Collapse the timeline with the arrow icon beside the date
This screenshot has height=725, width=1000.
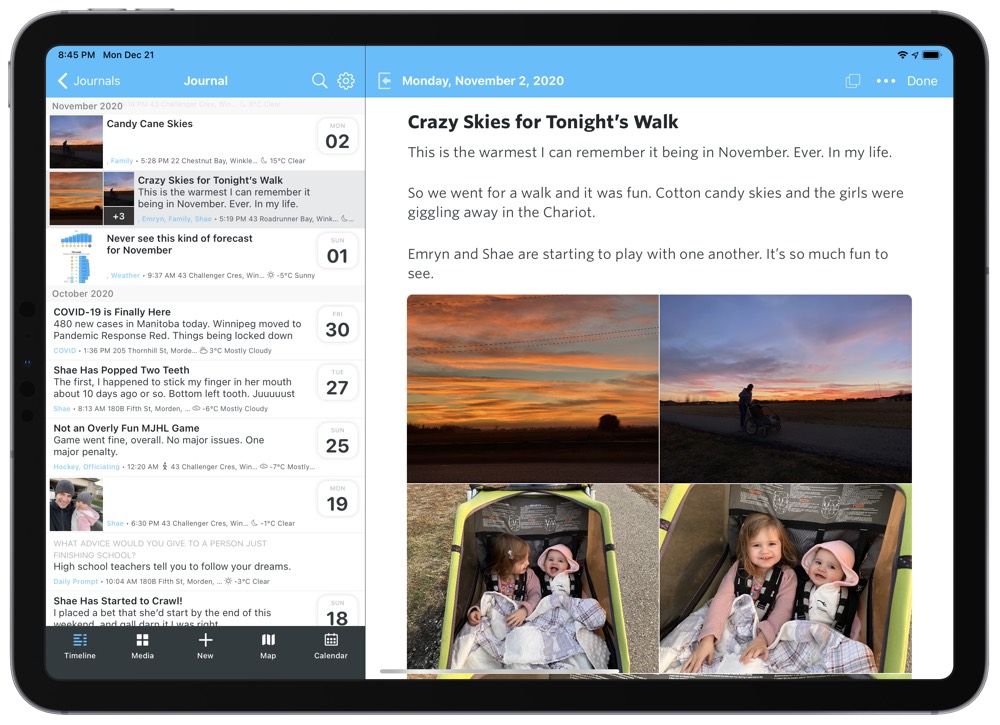387,81
